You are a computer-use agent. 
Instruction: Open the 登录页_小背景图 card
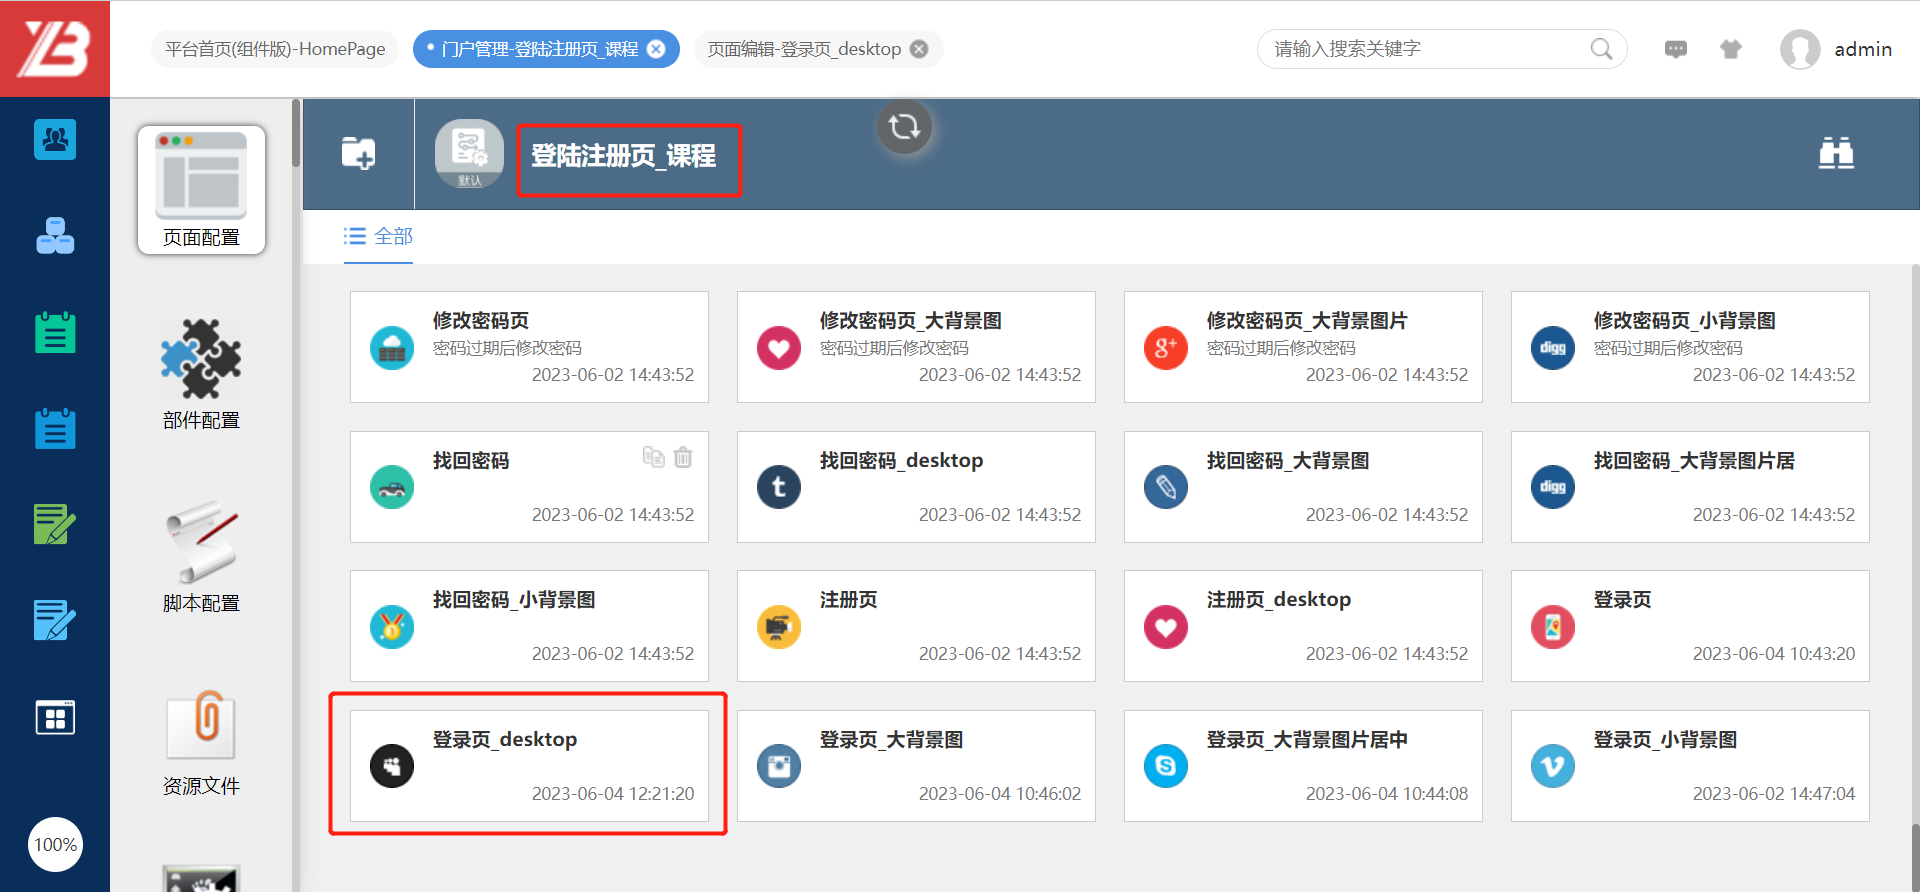click(1690, 766)
